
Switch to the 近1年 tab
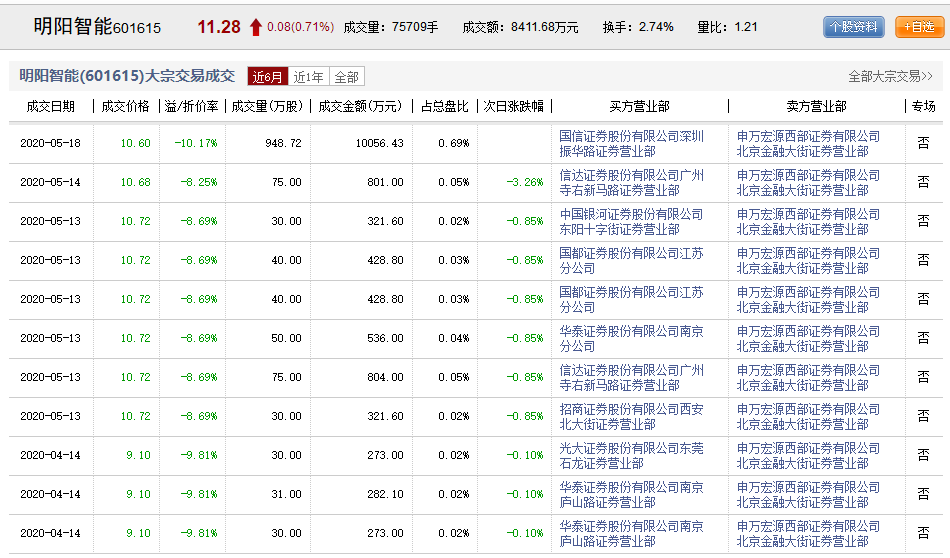(308, 77)
